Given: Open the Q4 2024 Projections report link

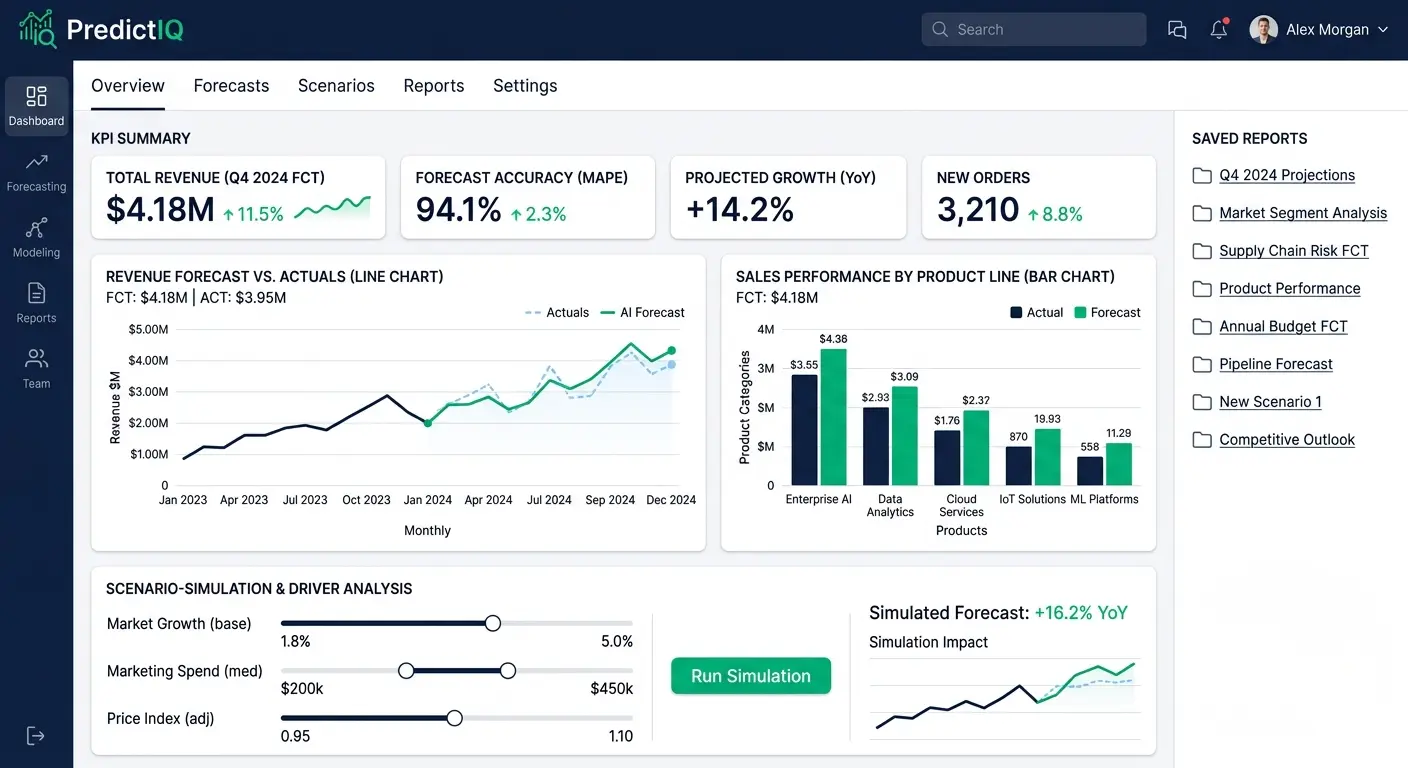Looking at the screenshot, I should coord(1287,176).
